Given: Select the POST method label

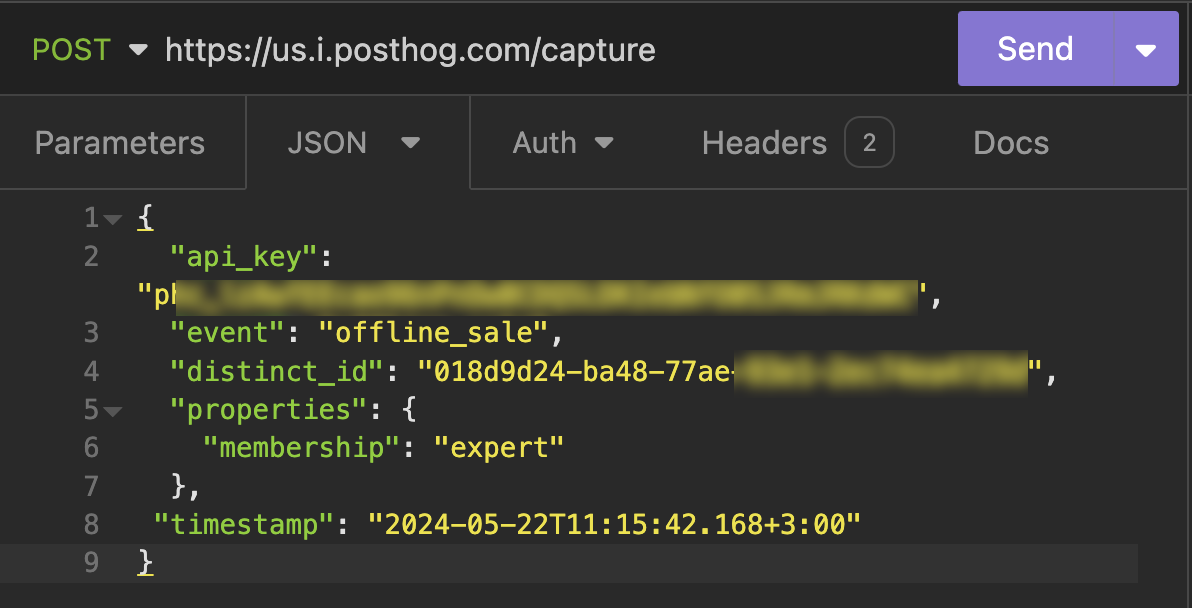Looking at the screenshot, I should (71, 50).
